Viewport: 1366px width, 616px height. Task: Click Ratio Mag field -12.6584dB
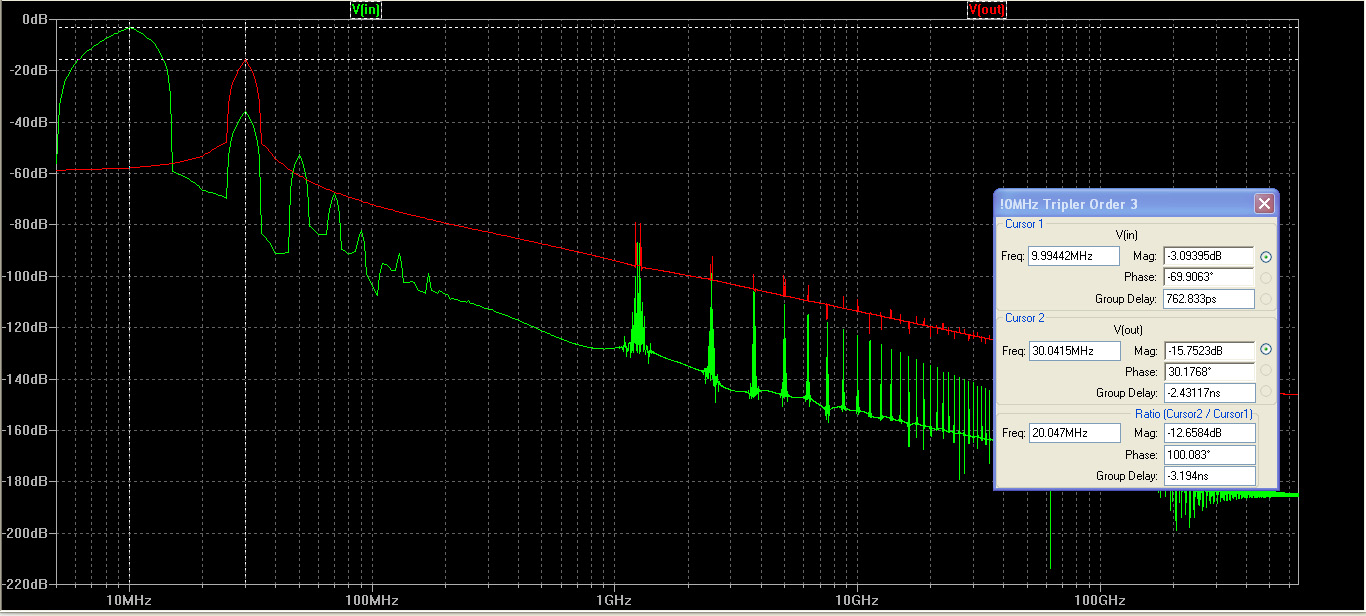[1208, 433]
